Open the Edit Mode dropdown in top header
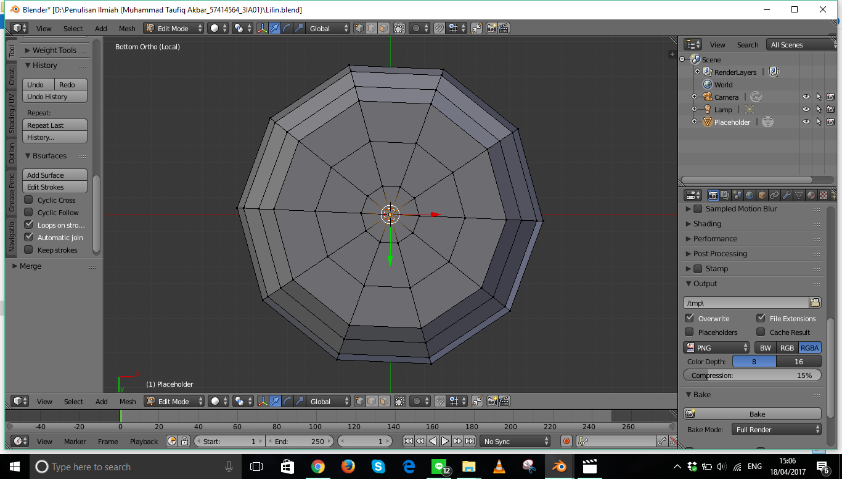This screenshot has height=479, width=842. [174, 28]
